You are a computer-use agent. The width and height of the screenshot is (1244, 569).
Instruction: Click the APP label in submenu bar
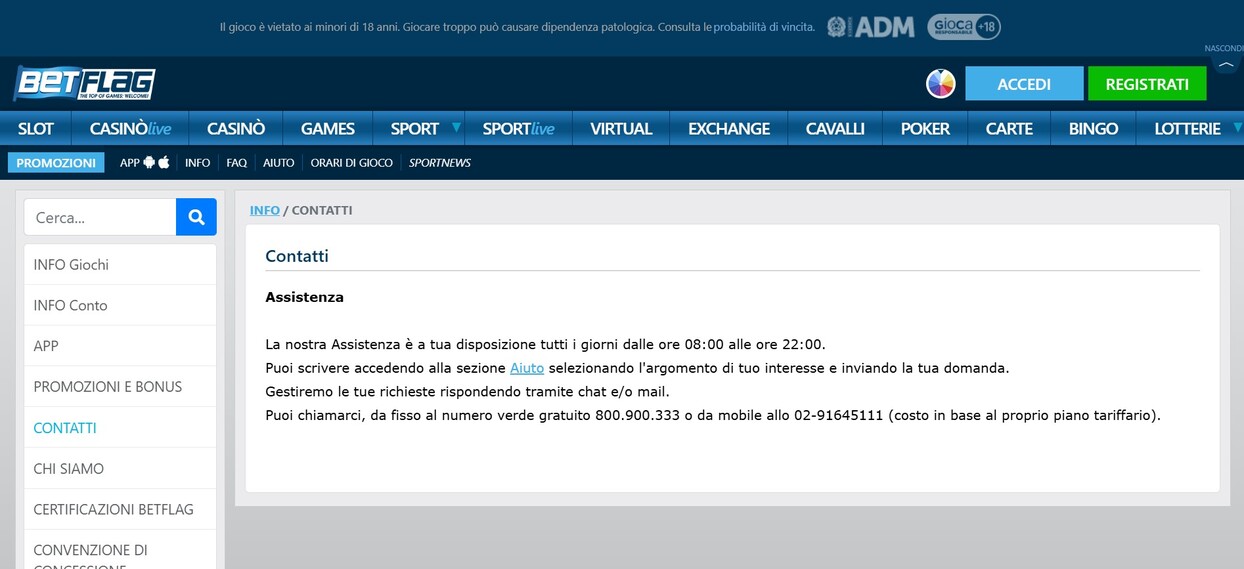point(130,162)
